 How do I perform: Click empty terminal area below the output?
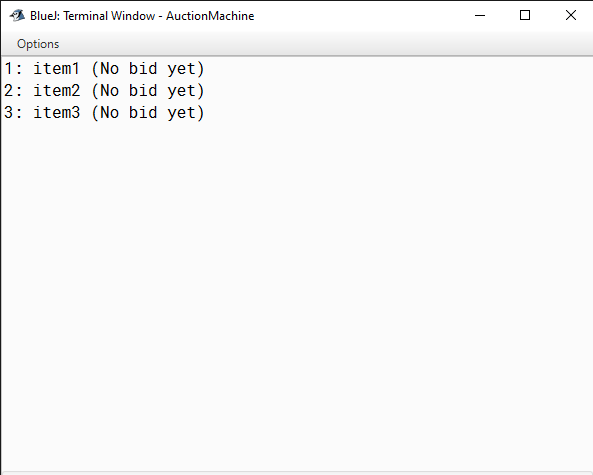[296, 295]
